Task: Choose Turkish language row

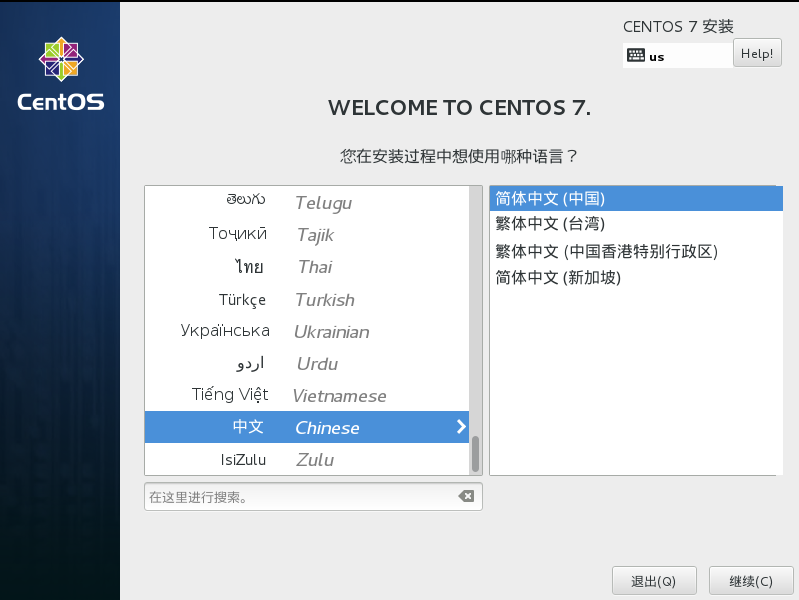Action: [307, 299]
